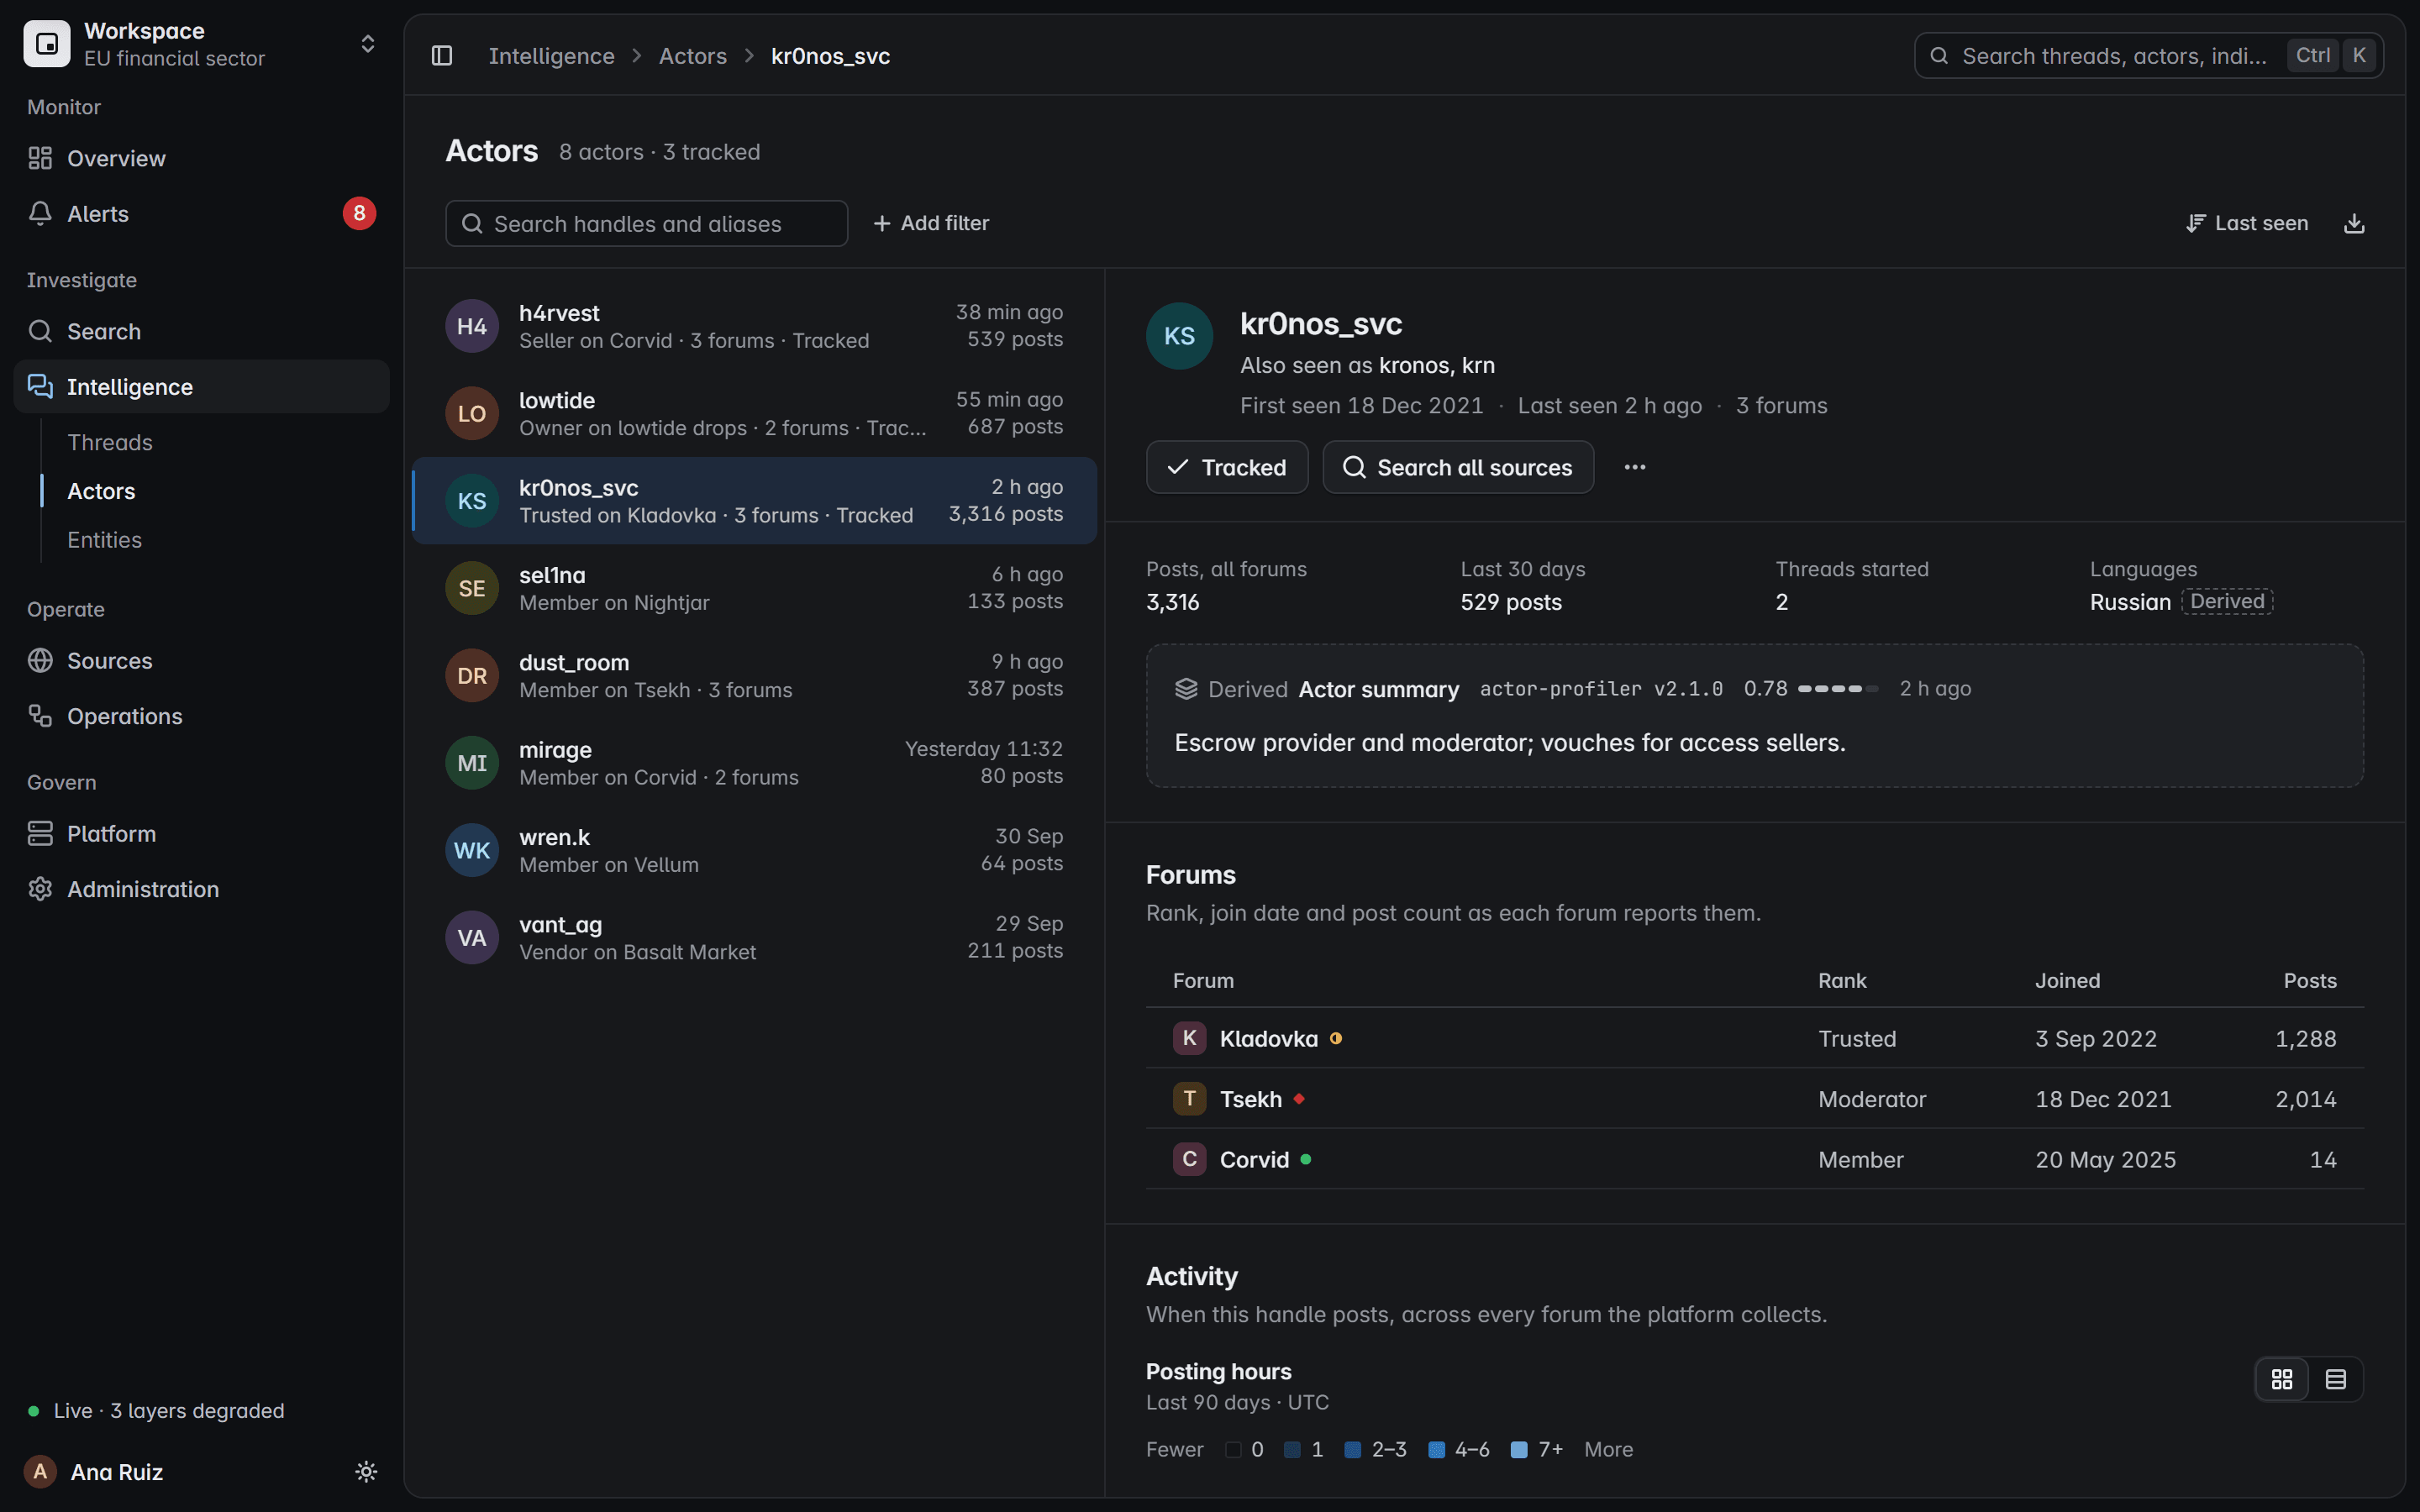Viewport: 2420px width, 1512px height.
Task: Select the vant_ag actor row
Action: click(755, 937)
